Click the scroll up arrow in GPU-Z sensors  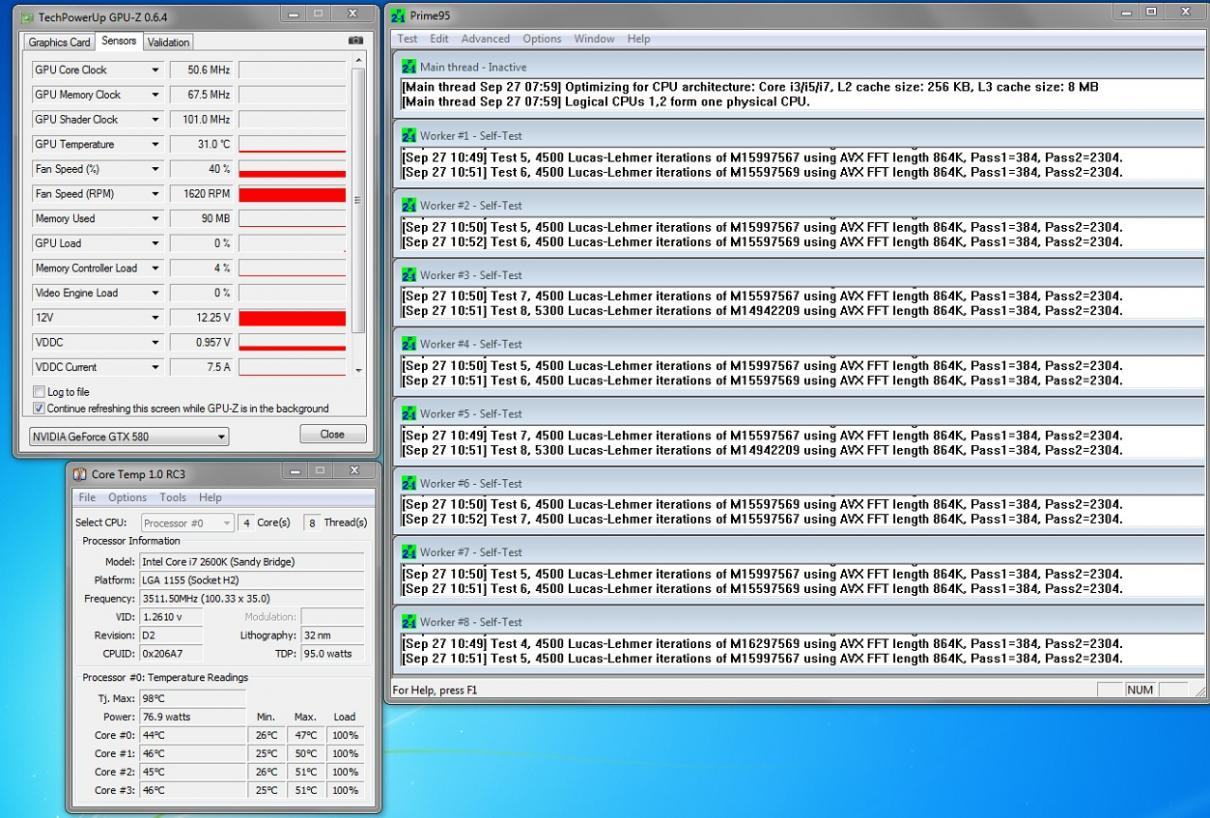point(359,62)
